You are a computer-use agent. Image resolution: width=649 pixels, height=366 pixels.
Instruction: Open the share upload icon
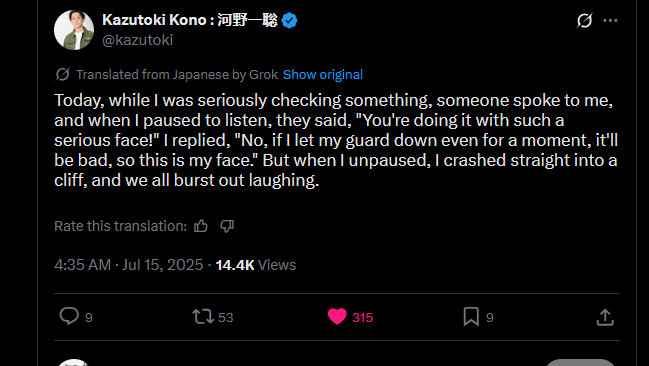[x=605, y=317]
